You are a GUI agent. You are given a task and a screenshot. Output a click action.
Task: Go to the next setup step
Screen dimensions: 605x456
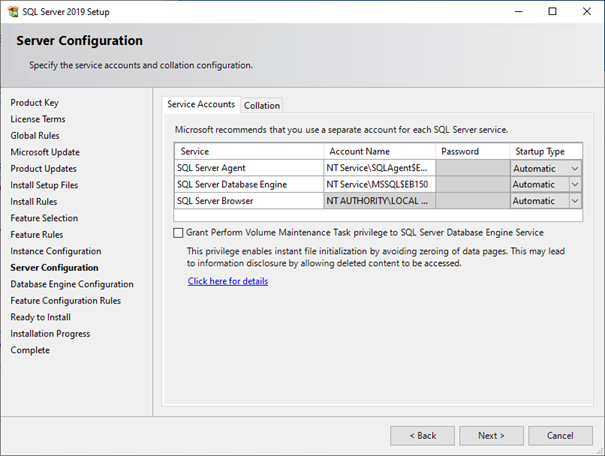[x=491, y=436]
